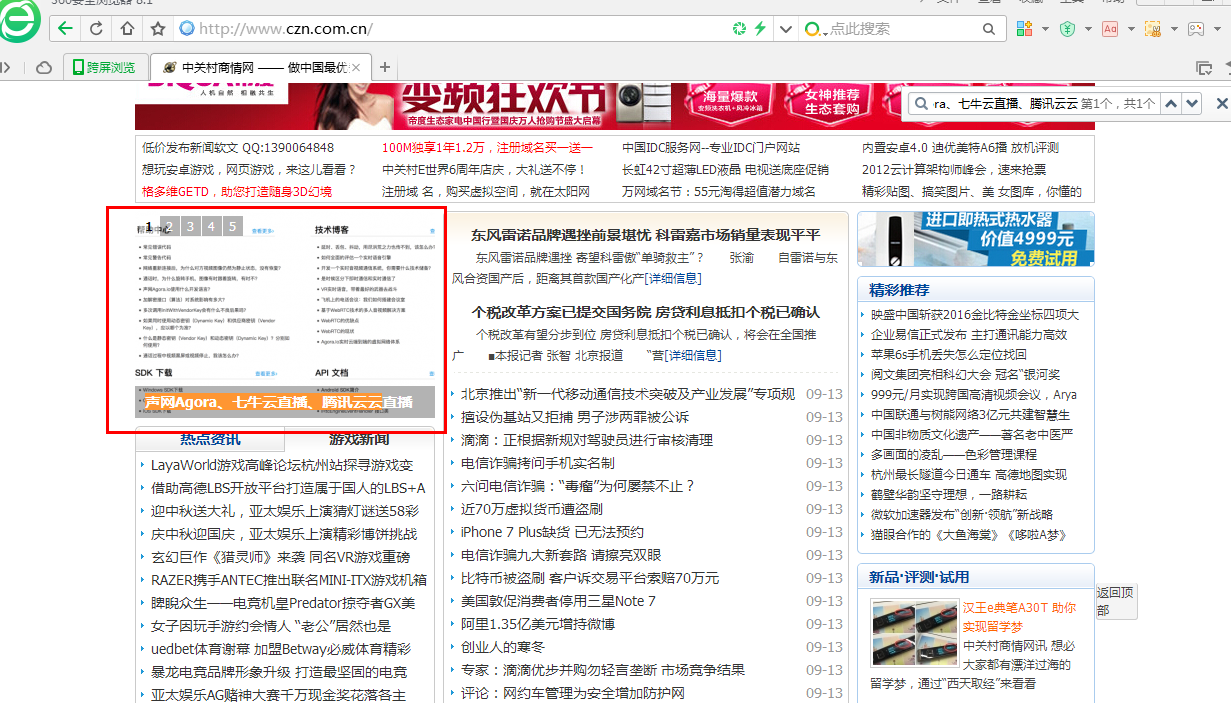The width and height of the screenshot is (1231, 703).
Task: Click the blue site info icon before the URL
Action: [x=186, y=28]
